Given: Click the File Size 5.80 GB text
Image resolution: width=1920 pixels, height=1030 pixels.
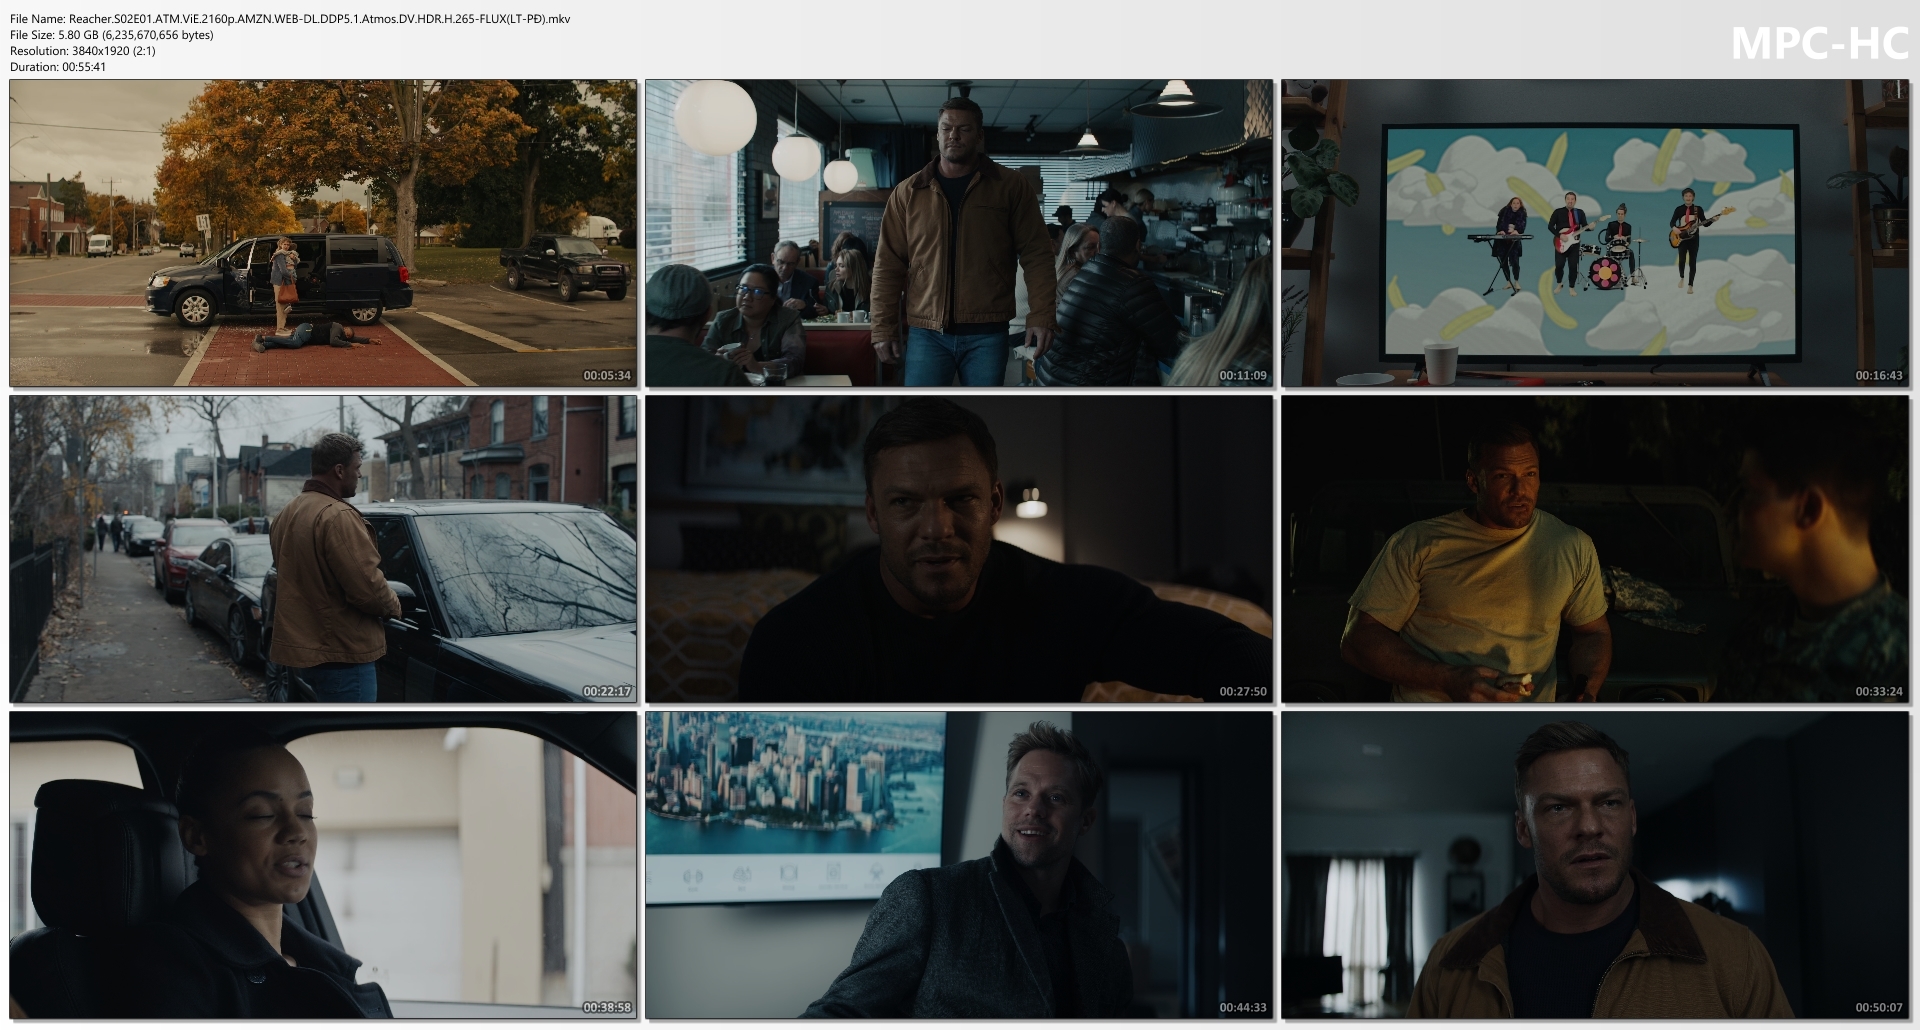Looking at the screenshot, I should point(111,35).
